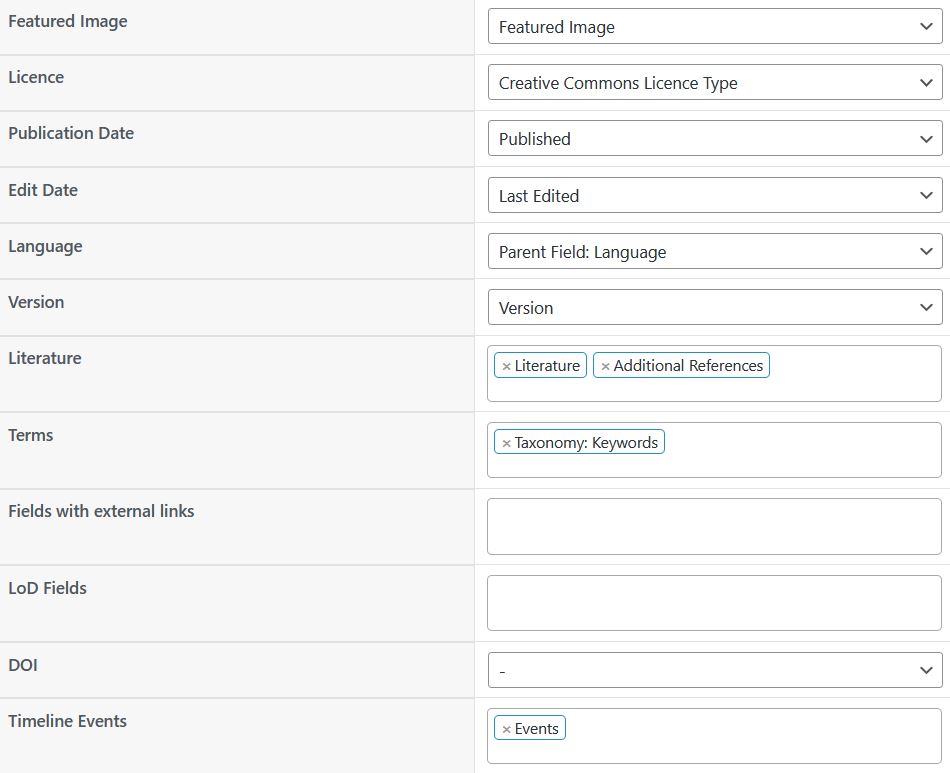
Task: Click the Fields with external links input
Action: click(x=714, y=526)
